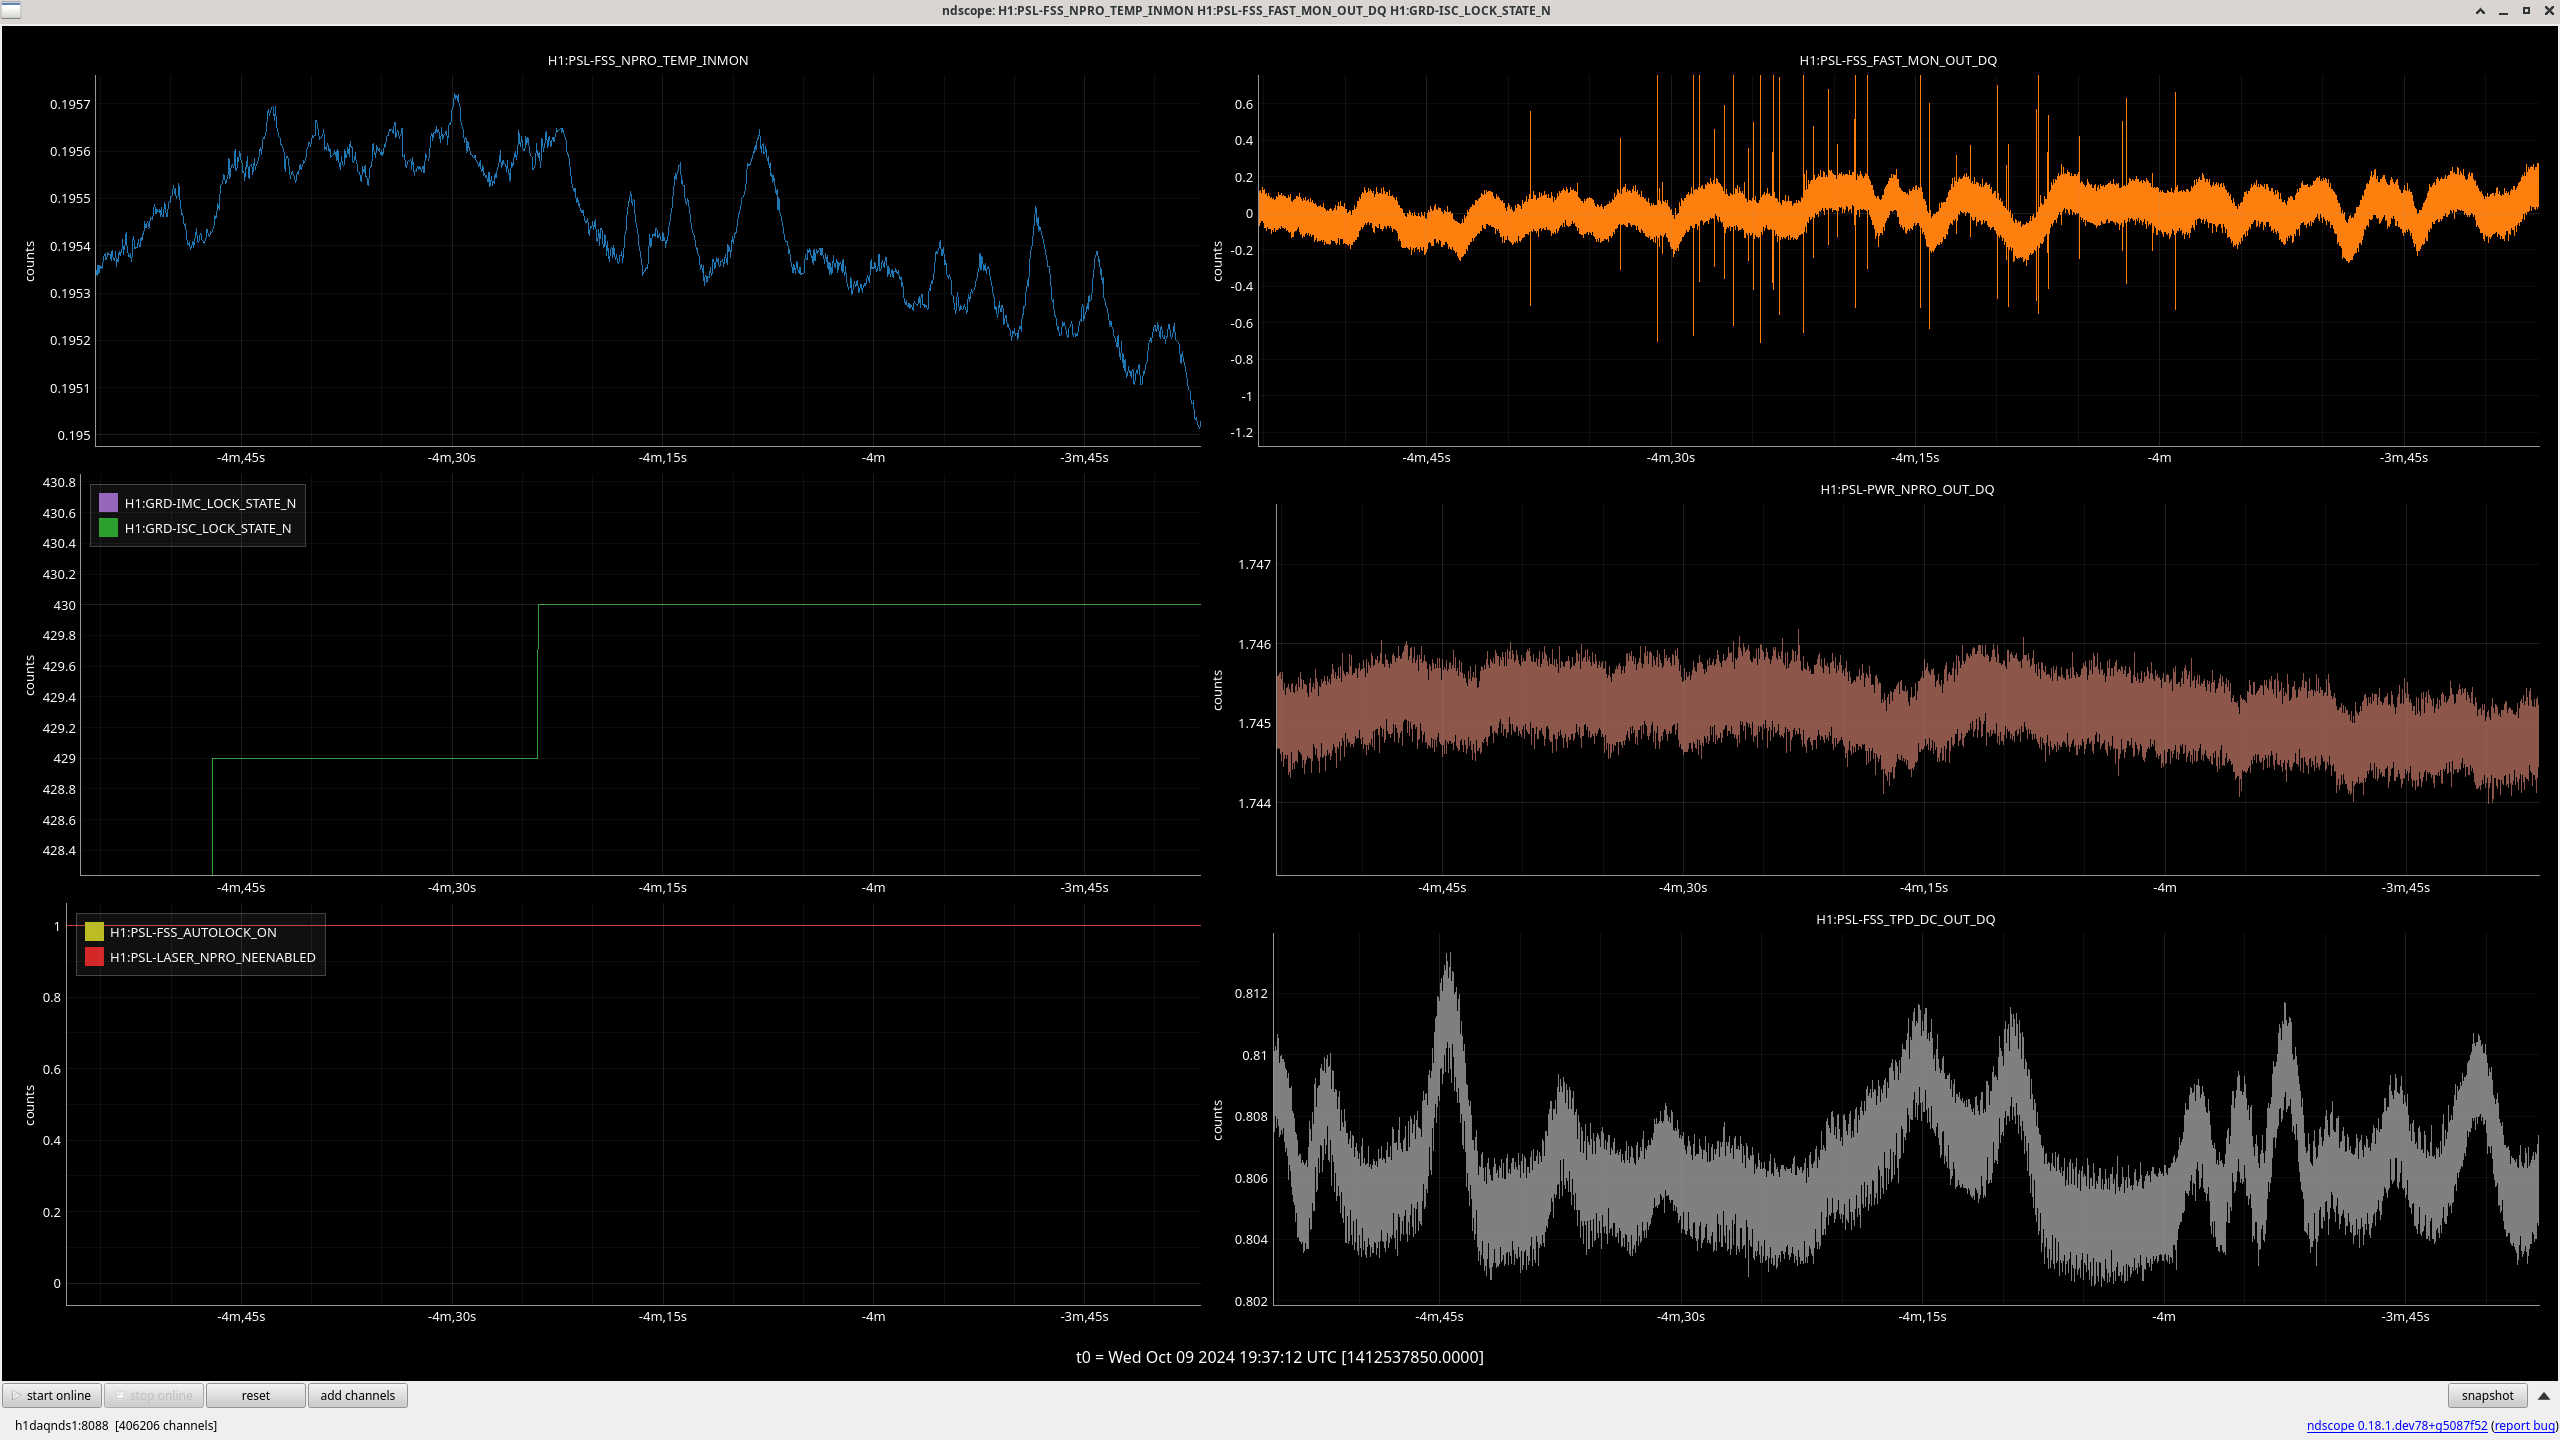The width and height of the screenshot is (2560, 1440).
Task: Click the 1.747 y-axis tick of the PWR_NPRO plot
Action: 1254,564
